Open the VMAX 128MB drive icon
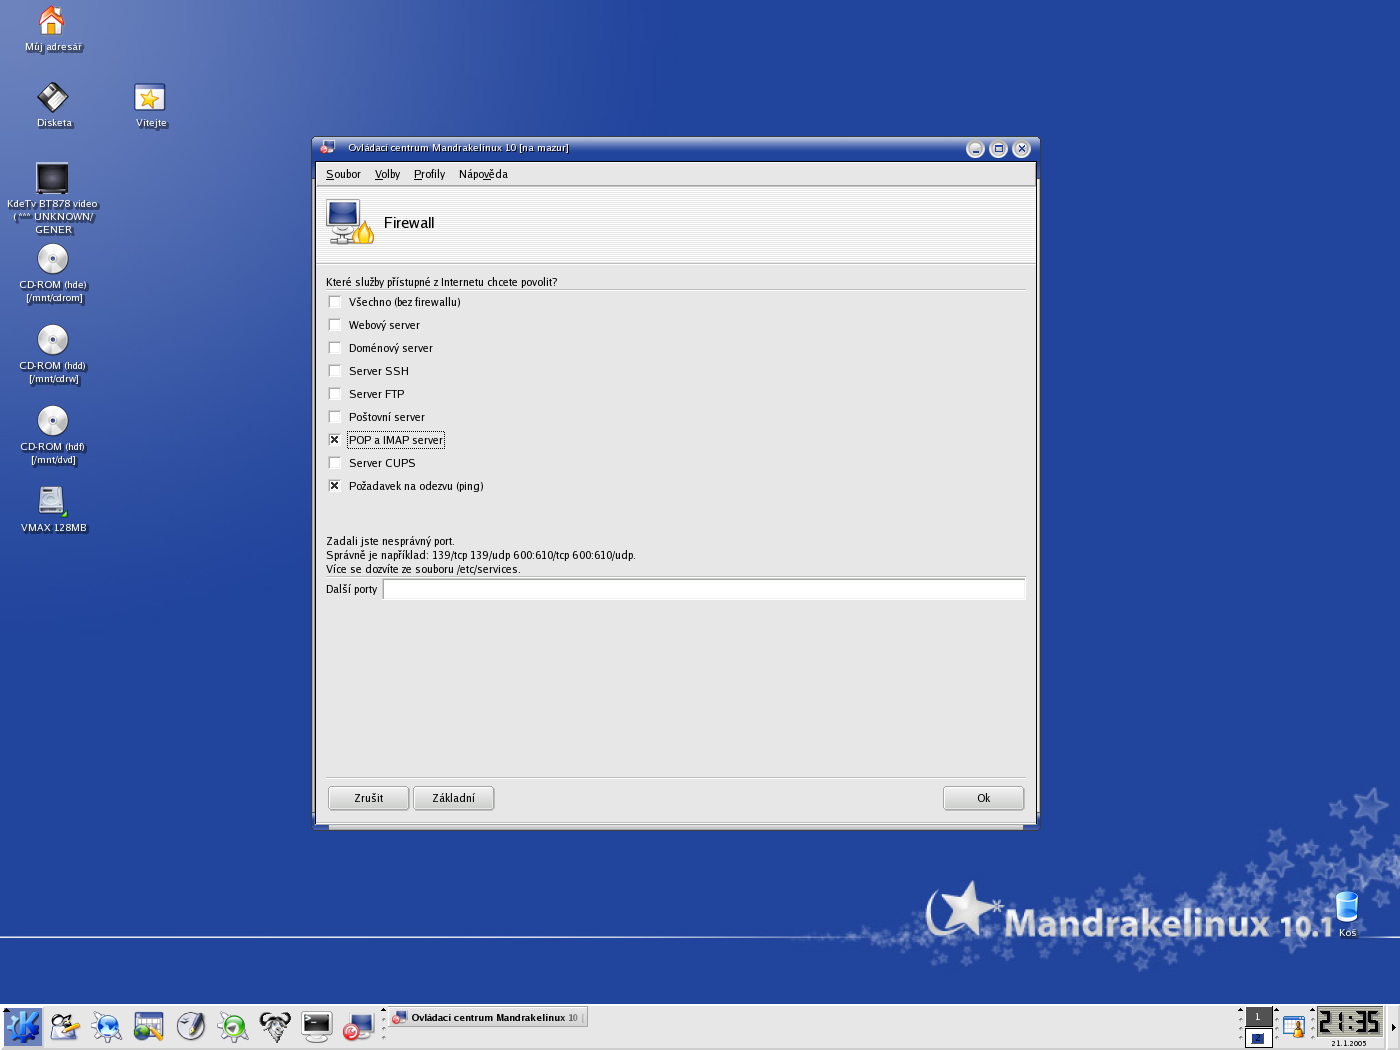The height and width of the screenshot is (1050, 1400). tap(52, 502)
